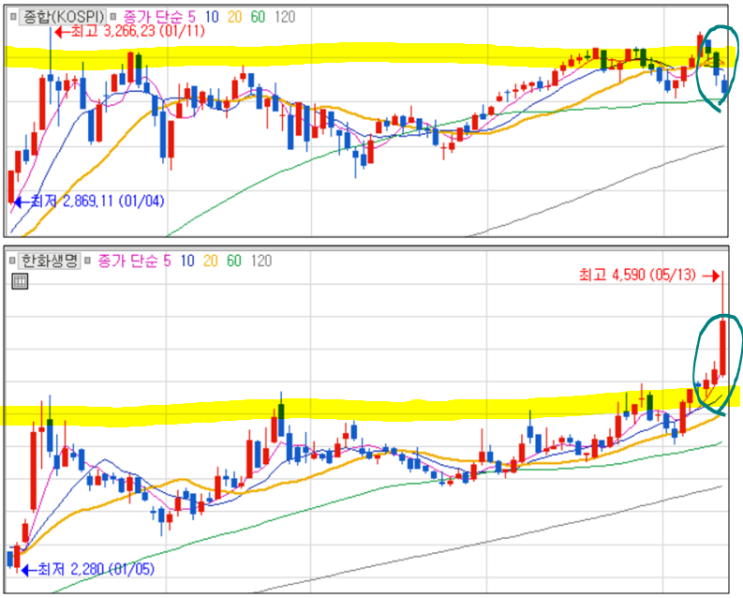743x598 pixels.
Task: Select the 120-day moving average in KOSPI legend
Action: coord(285,17)
